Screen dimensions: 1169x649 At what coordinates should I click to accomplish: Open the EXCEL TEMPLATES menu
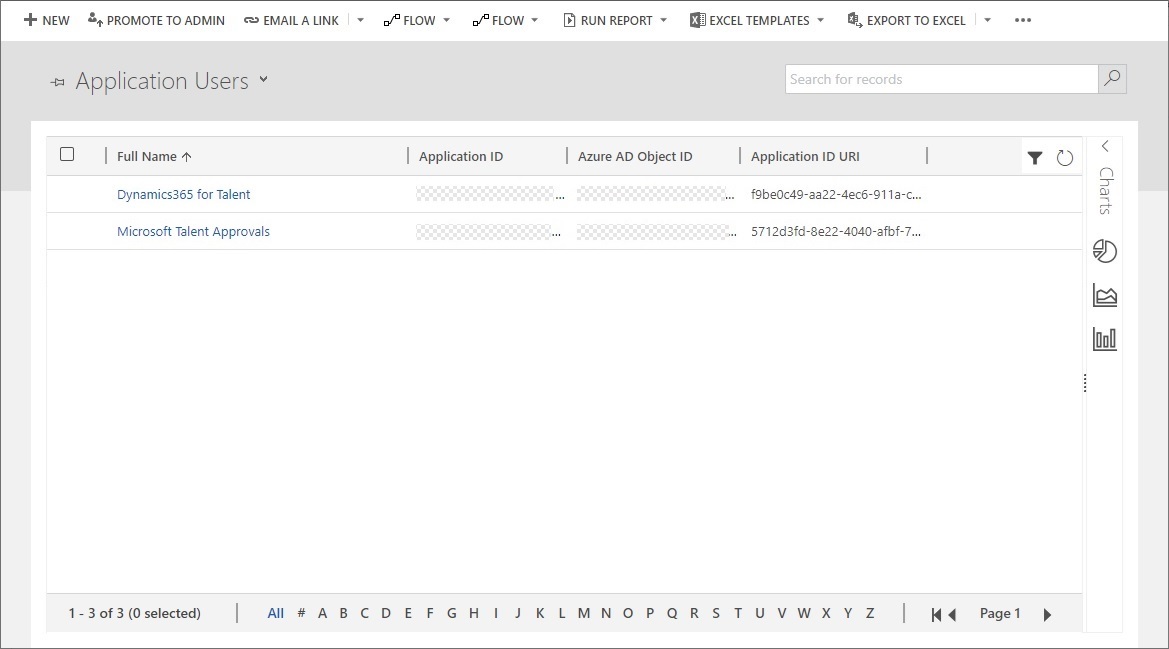tap(757, 20)
